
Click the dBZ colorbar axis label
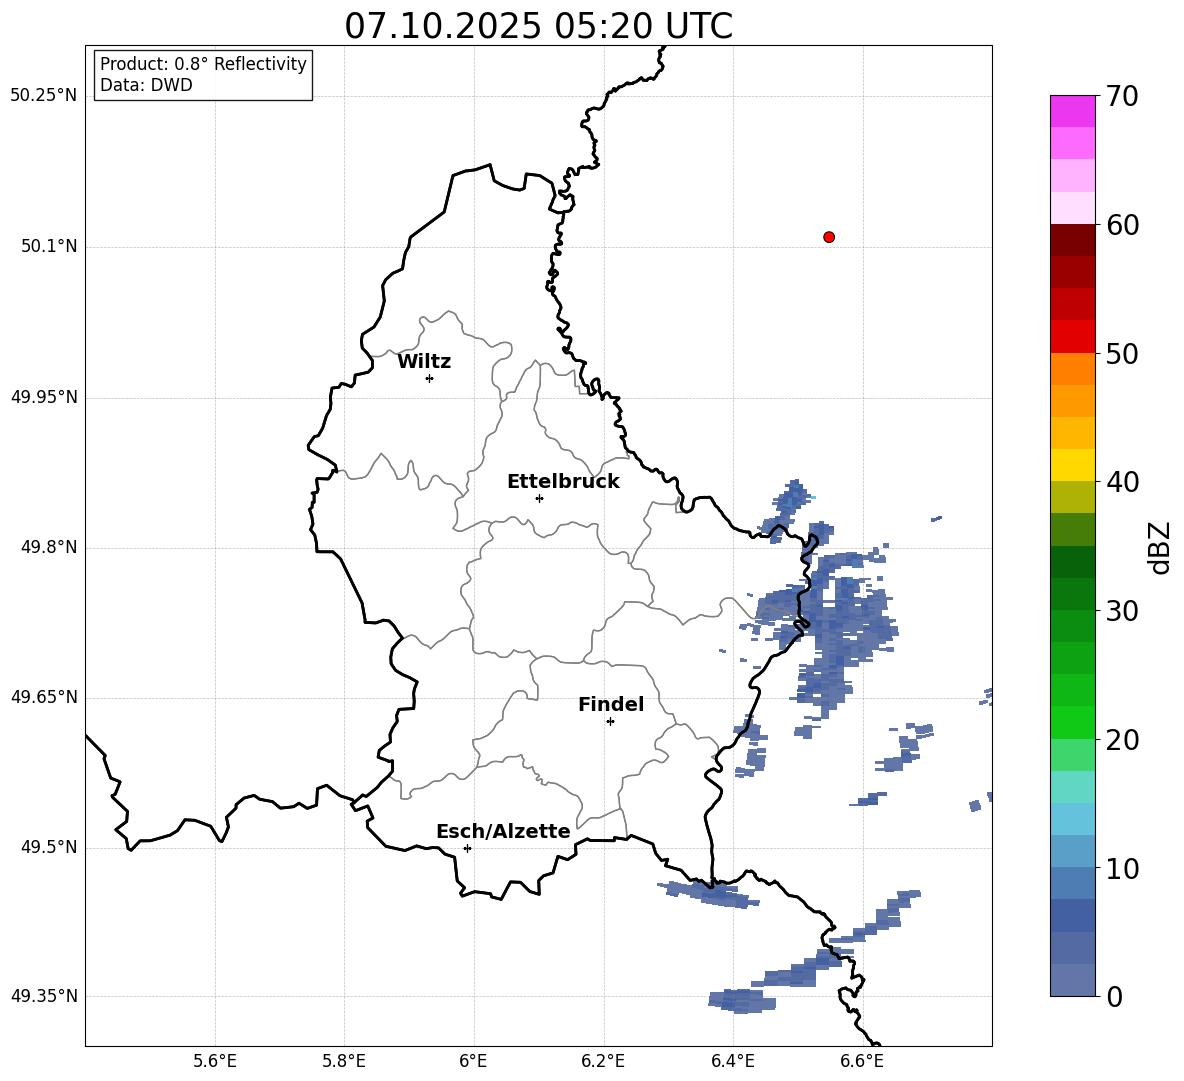click(x=1161, y=547)
